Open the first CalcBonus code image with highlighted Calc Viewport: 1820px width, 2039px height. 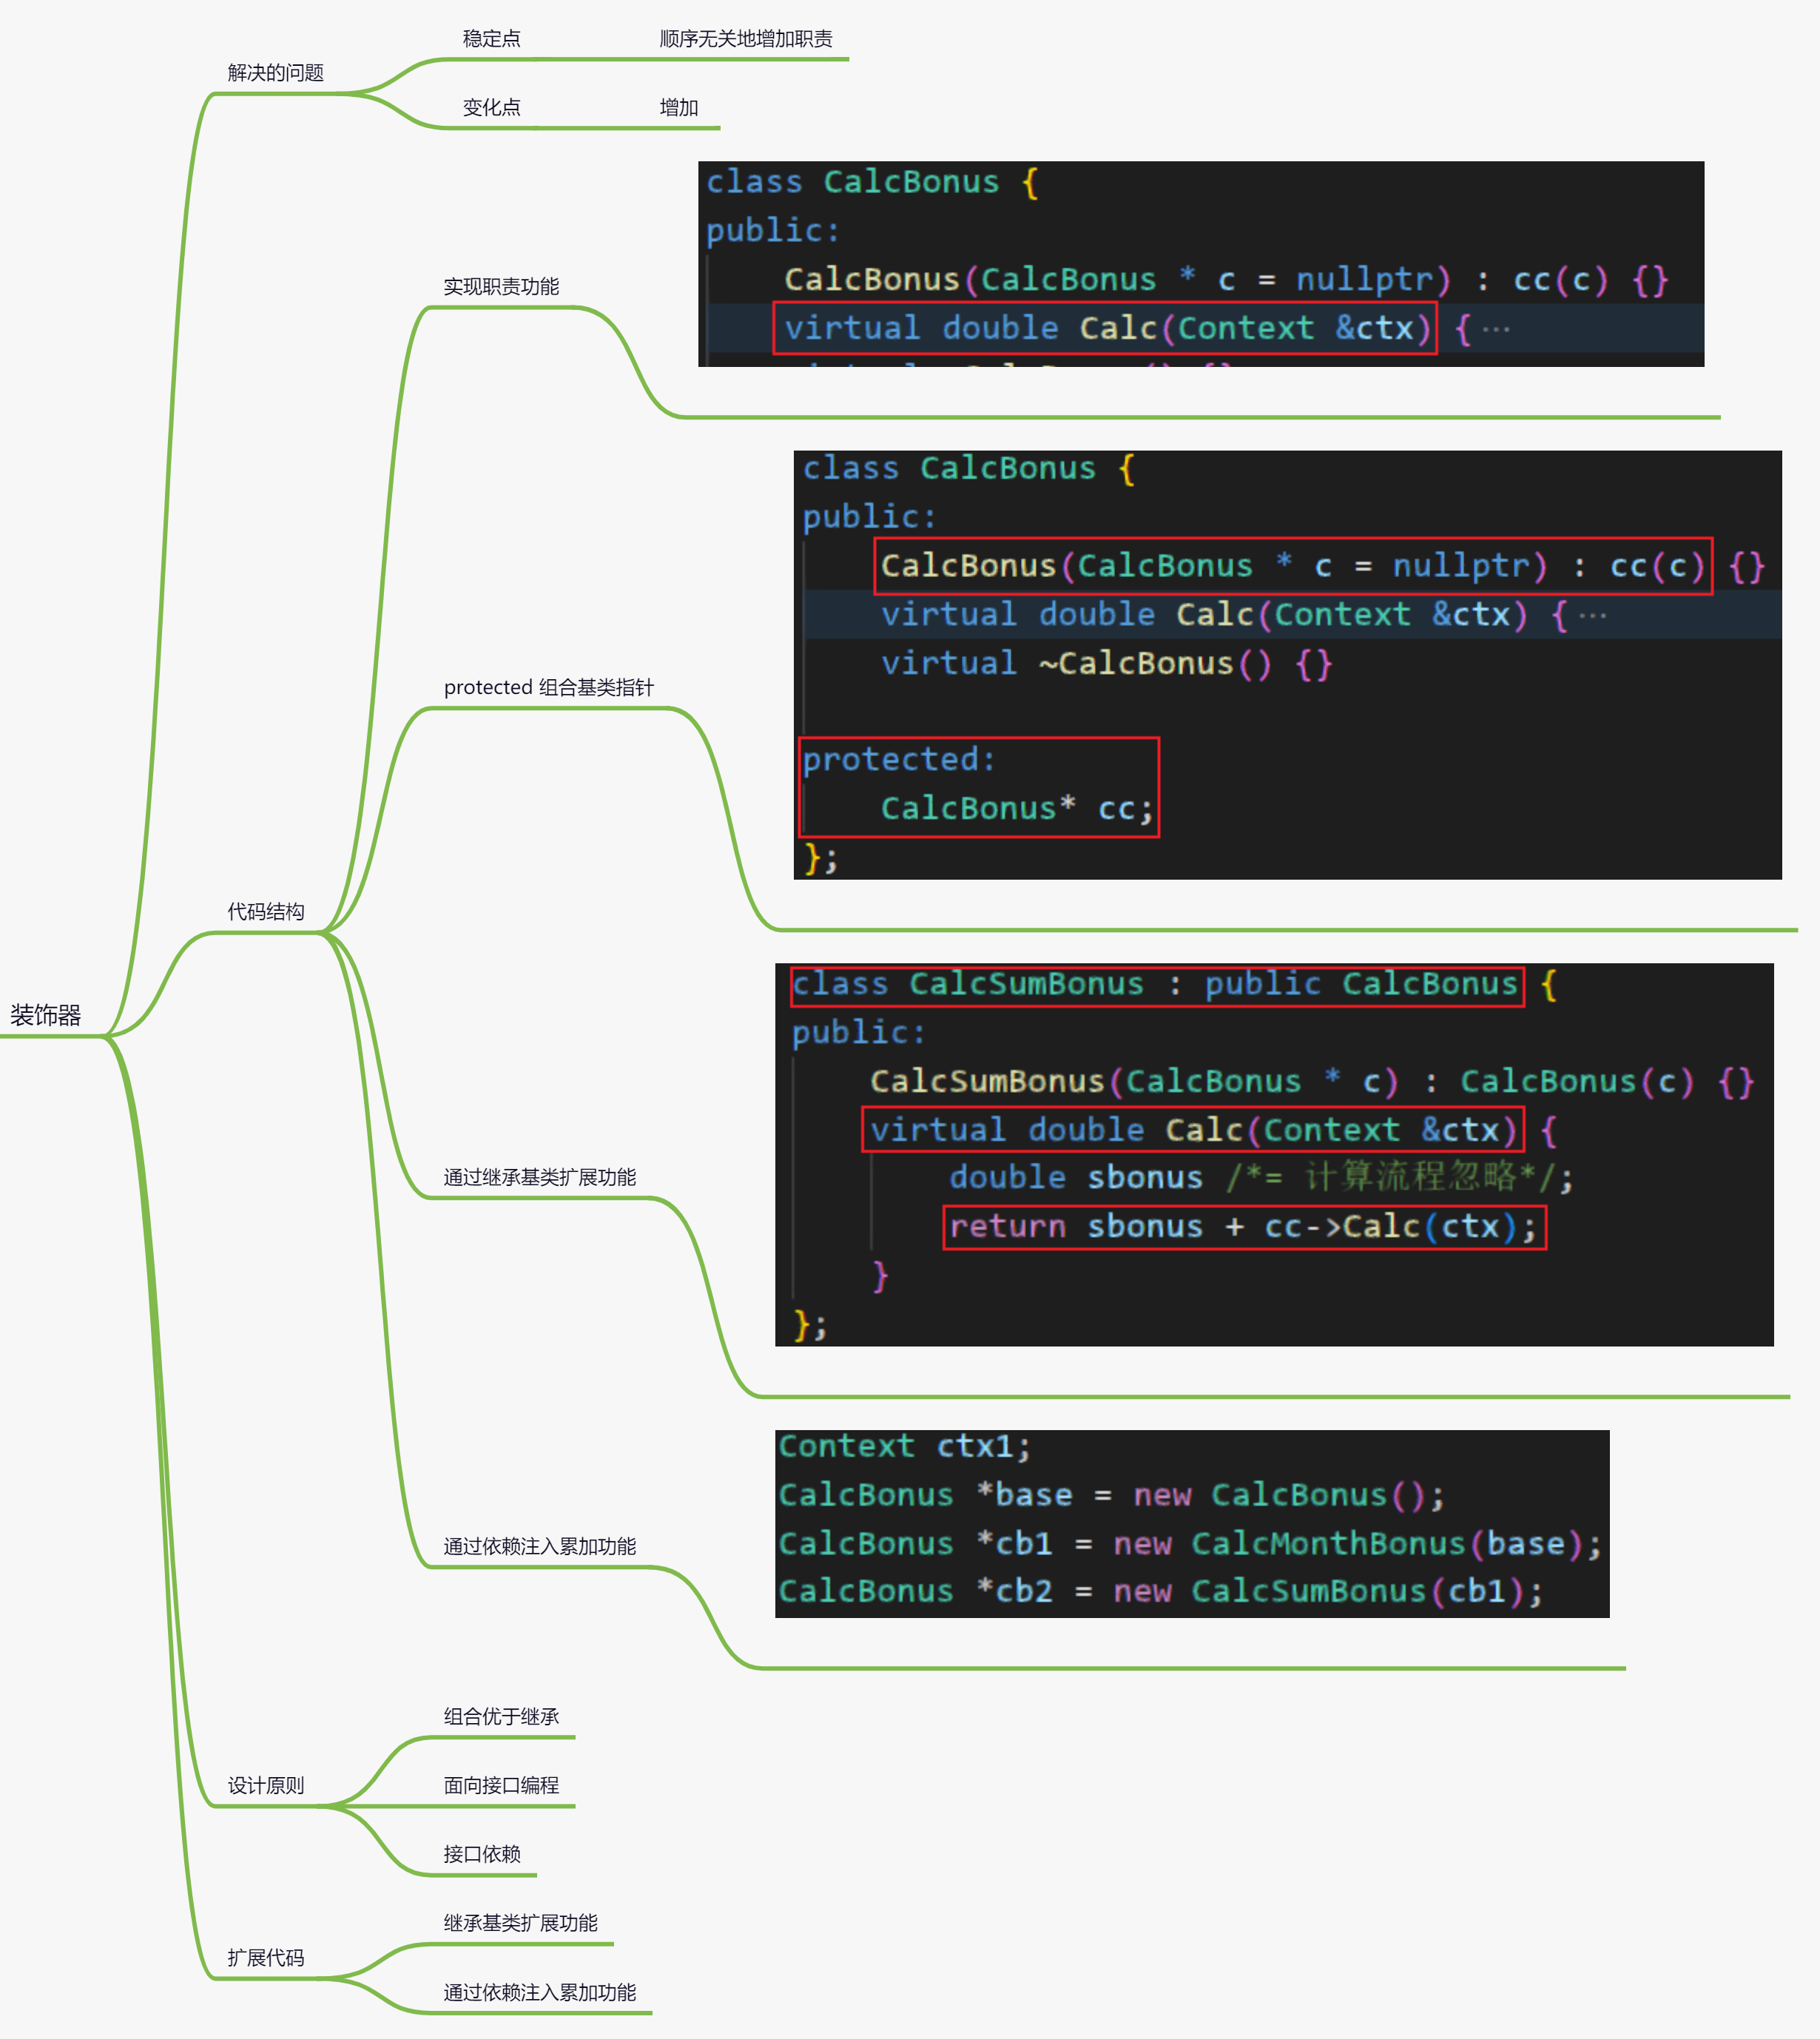point(1201,264)
